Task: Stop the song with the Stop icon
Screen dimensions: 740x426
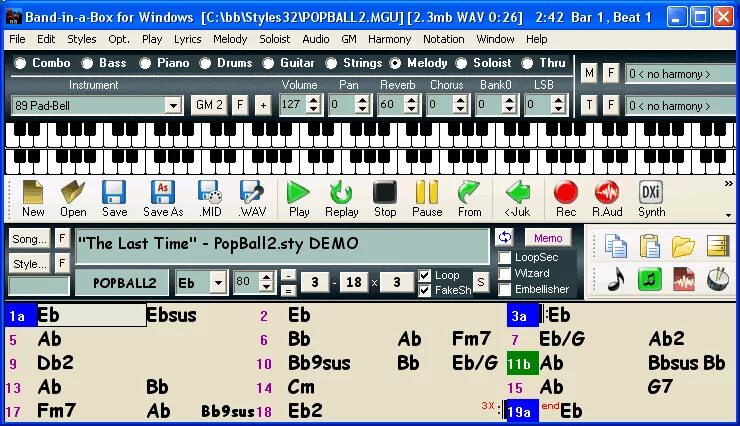Action: click(385, 193)
